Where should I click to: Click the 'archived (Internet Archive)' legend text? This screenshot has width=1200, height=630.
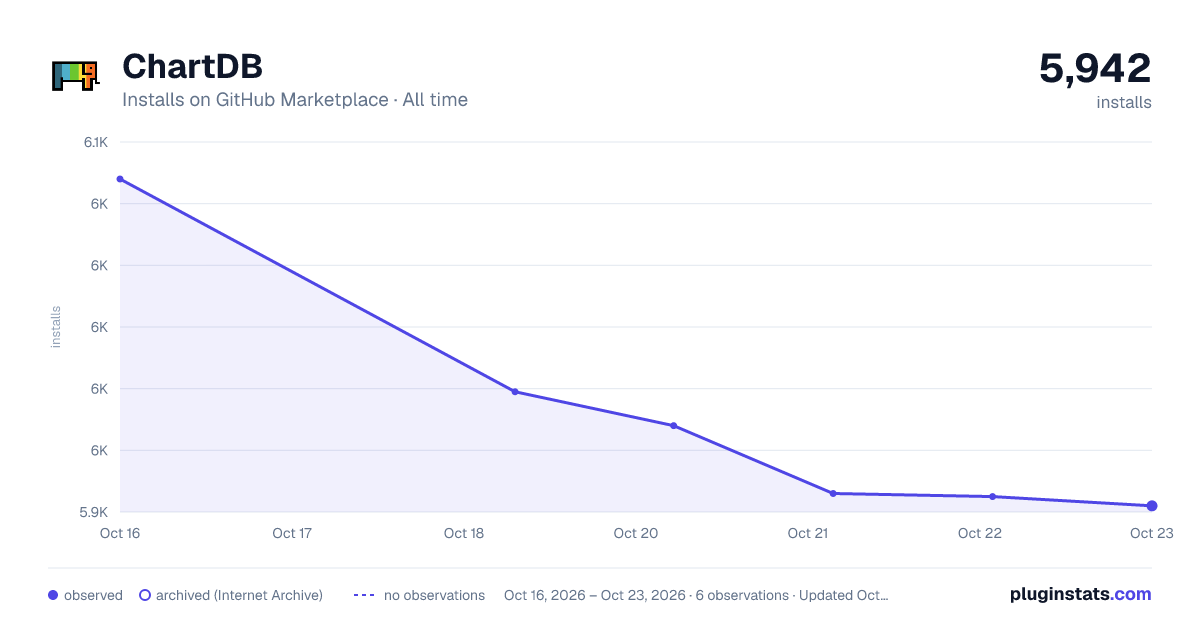click(x=239, y=595)
